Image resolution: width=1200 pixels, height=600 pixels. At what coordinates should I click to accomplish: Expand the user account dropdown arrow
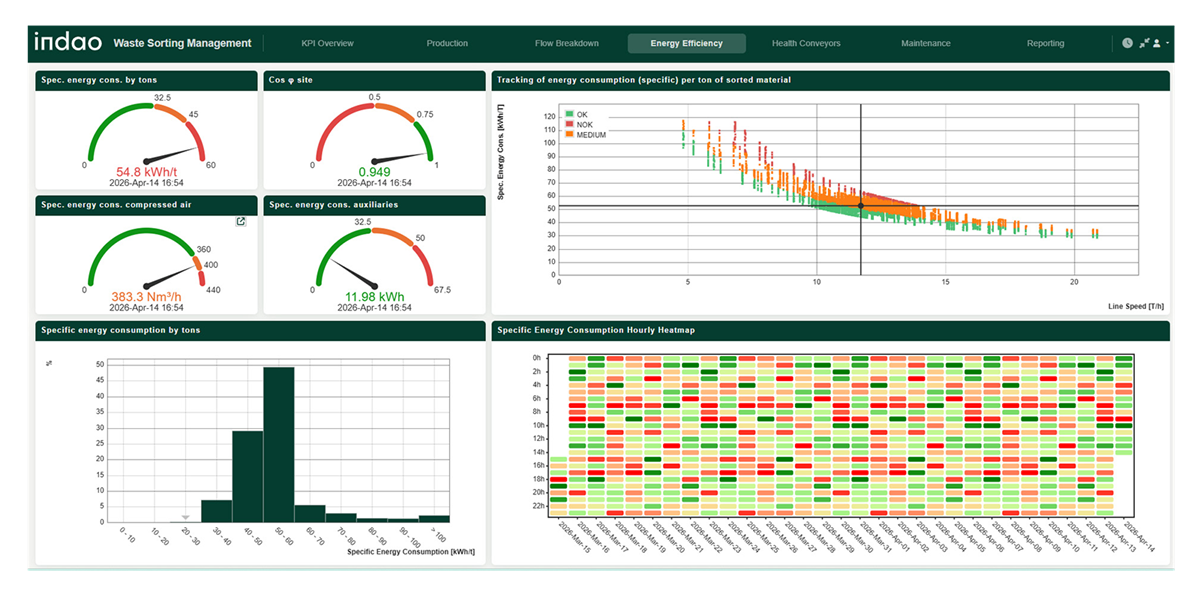(1168, 43)
